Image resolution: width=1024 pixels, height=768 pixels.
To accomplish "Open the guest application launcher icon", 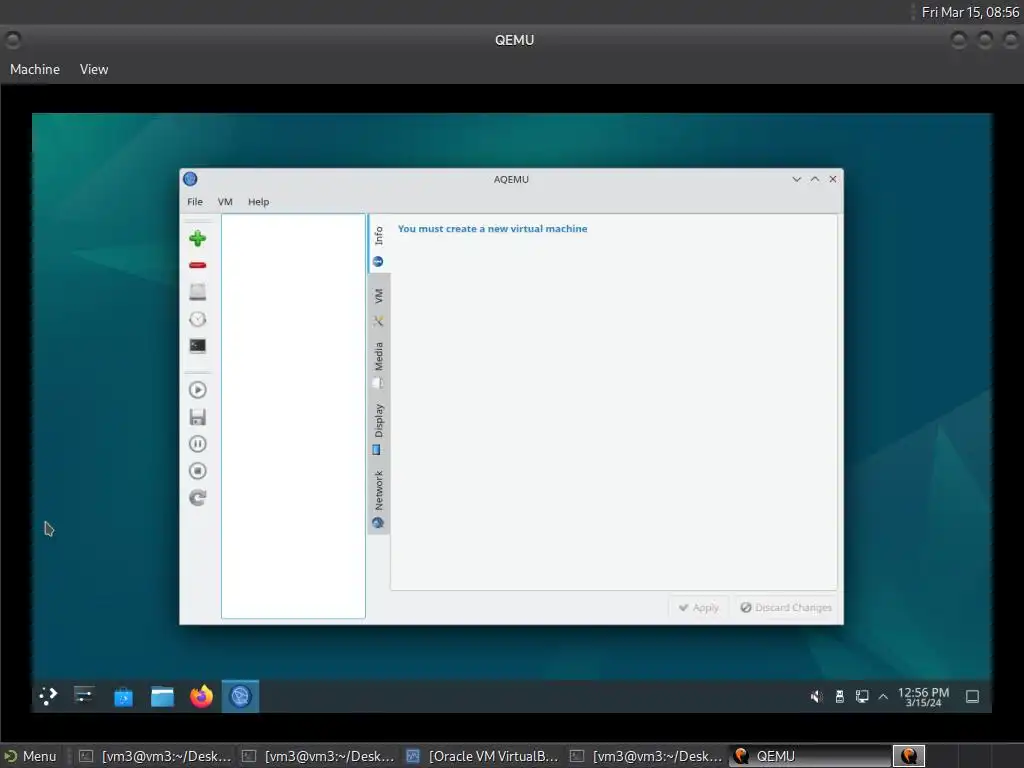I will [48, 696].
